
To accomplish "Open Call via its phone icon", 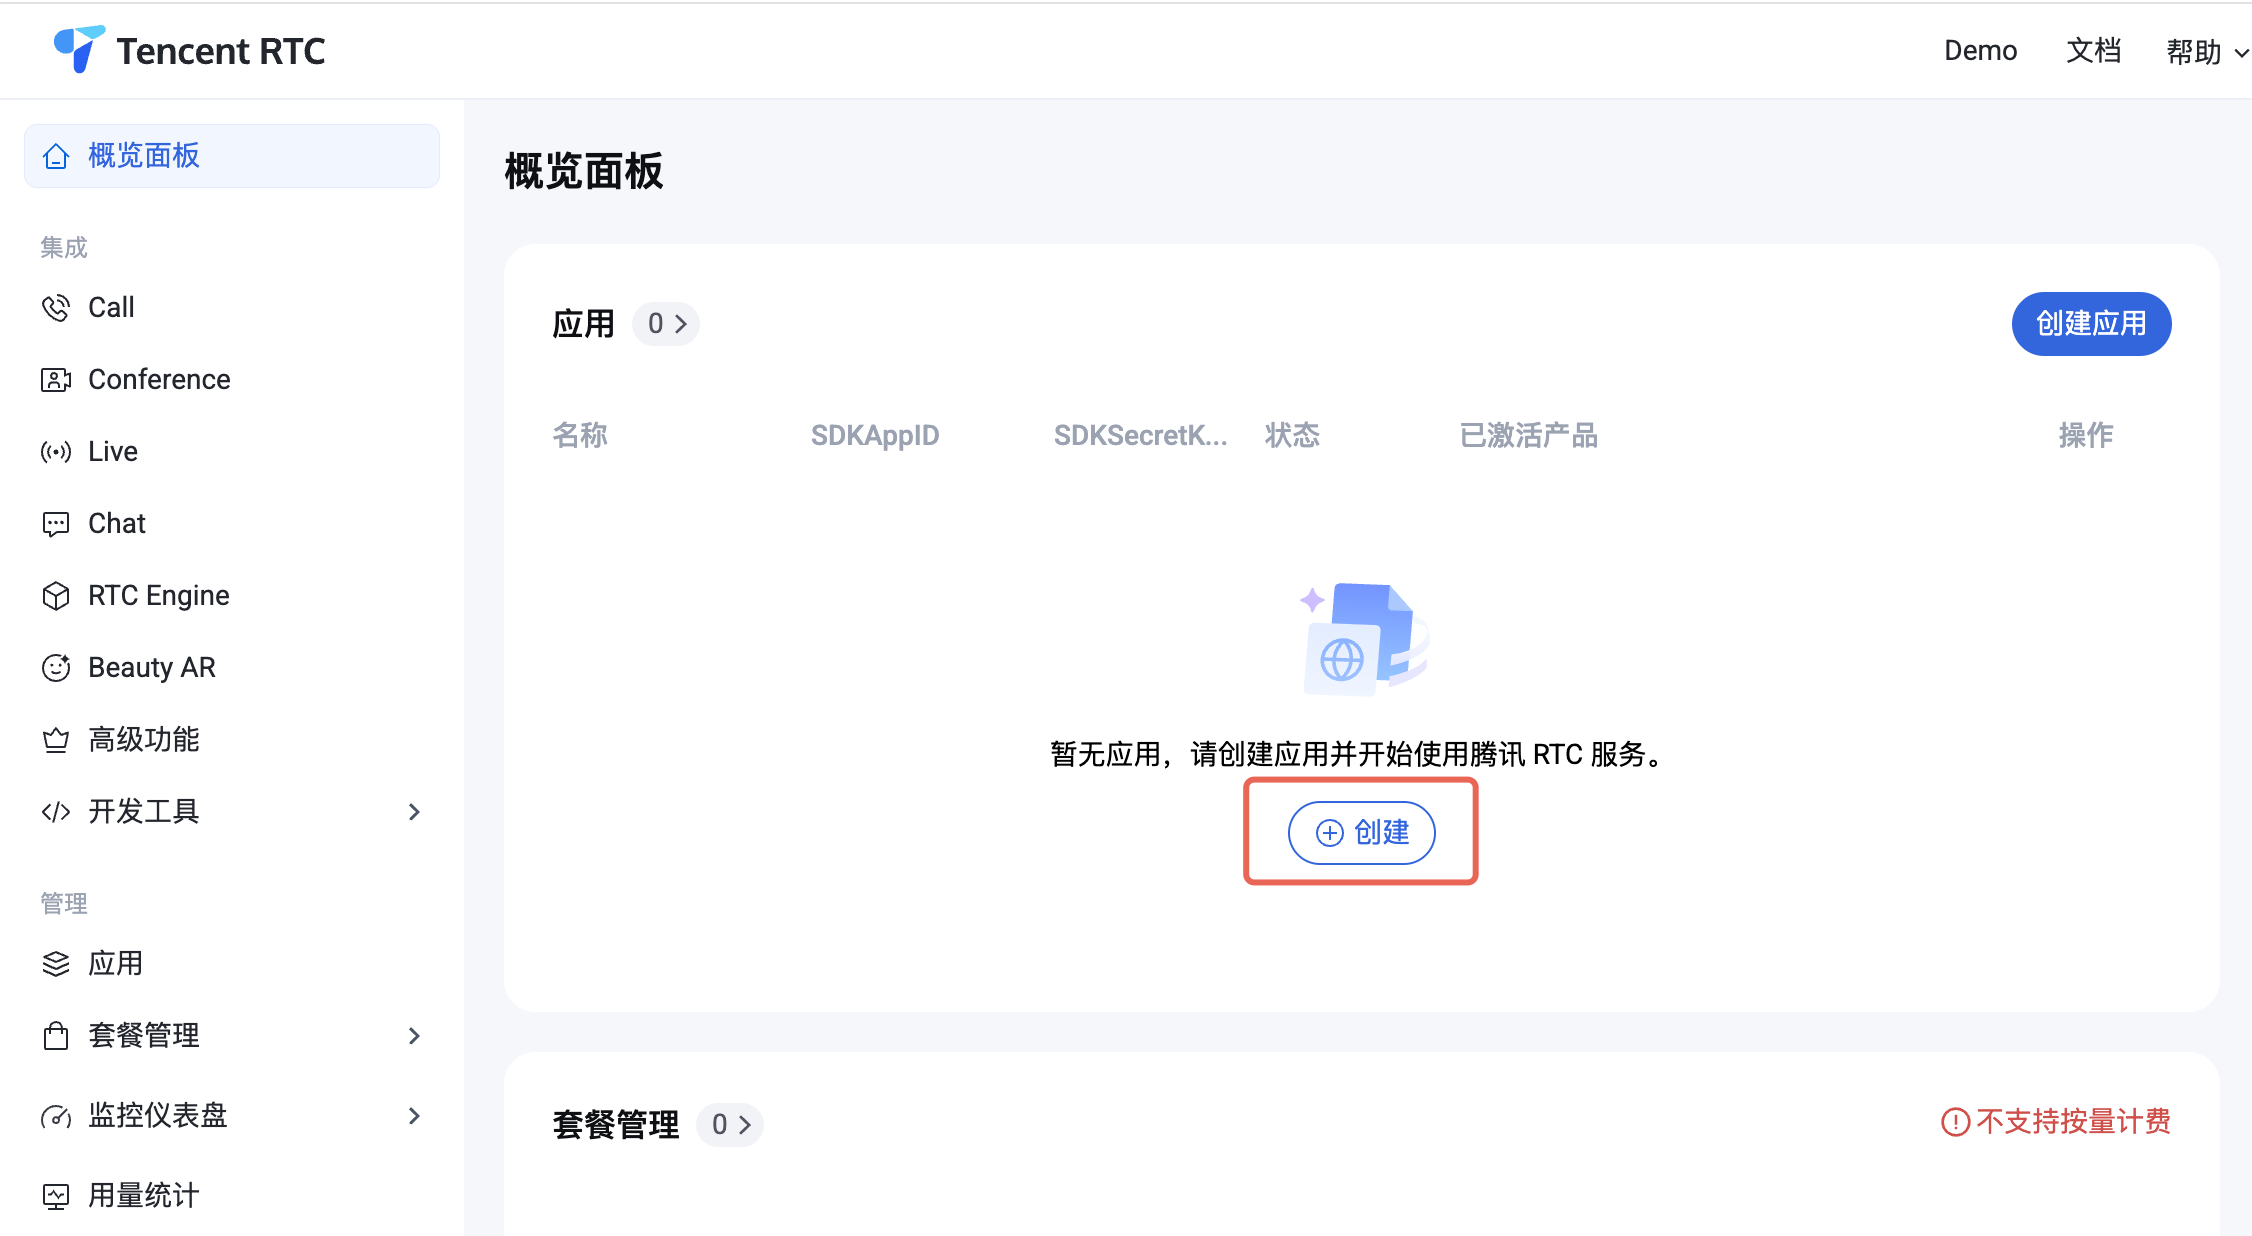I will click(x=56, y=308).
